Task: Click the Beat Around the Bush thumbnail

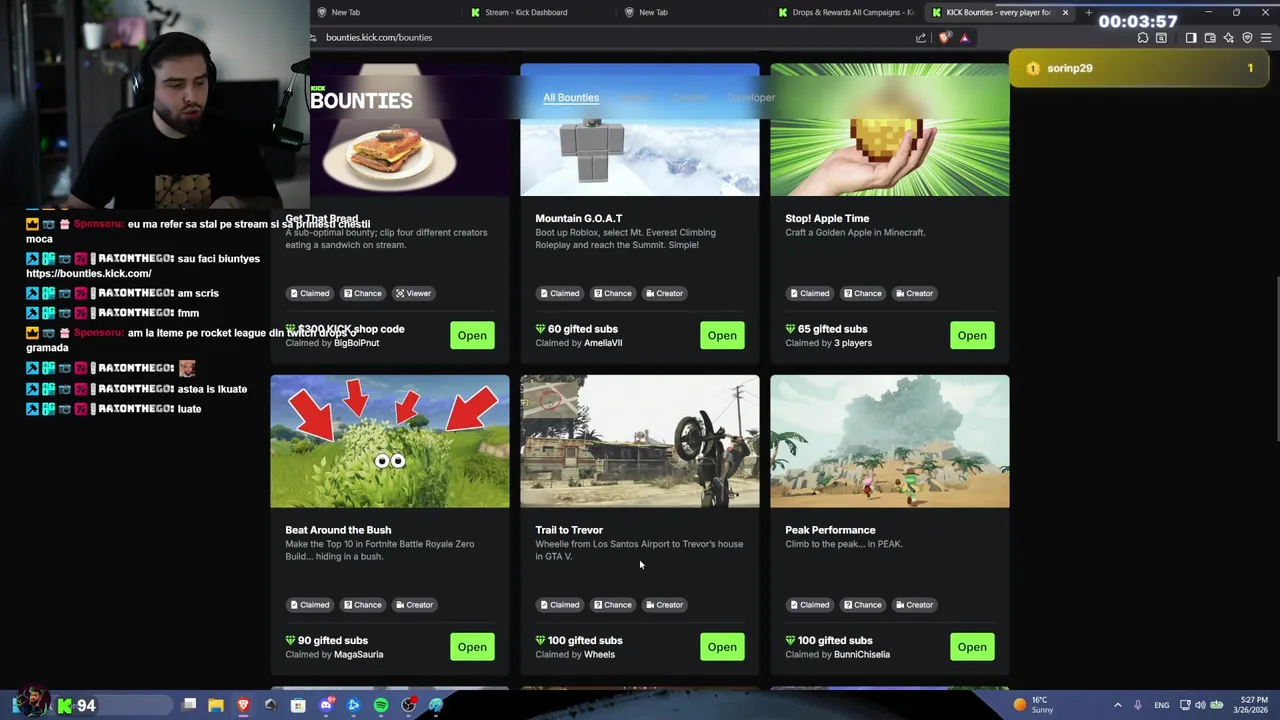Action: tap(390, 441)
